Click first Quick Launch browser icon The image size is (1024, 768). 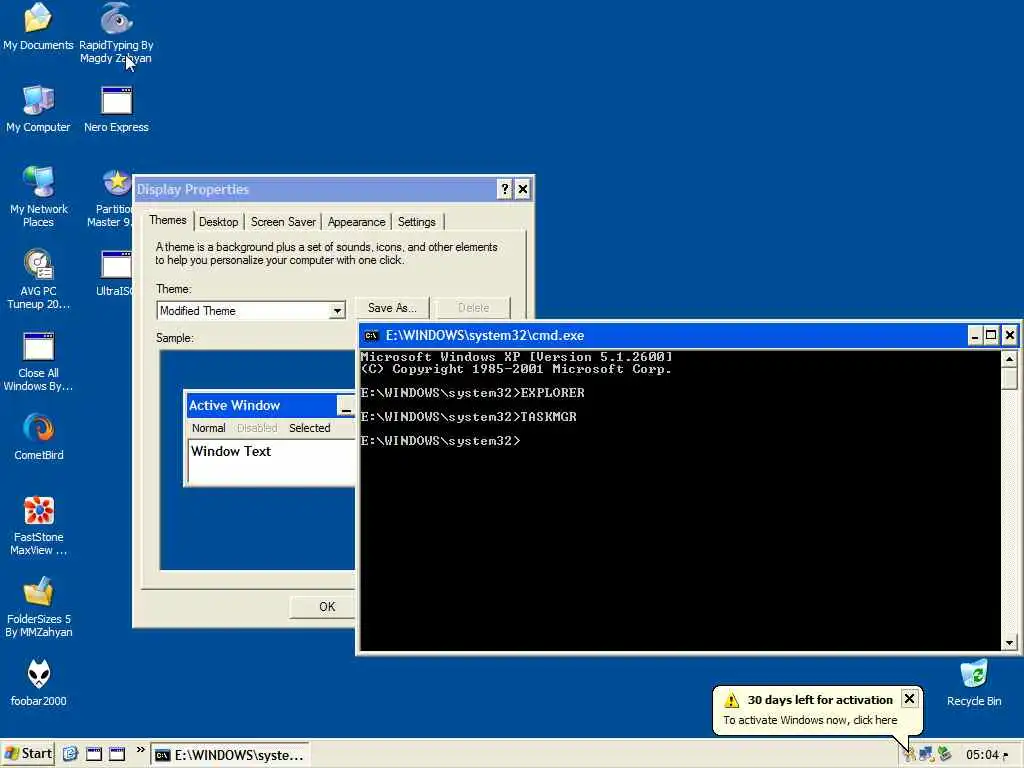click(71, 754)
